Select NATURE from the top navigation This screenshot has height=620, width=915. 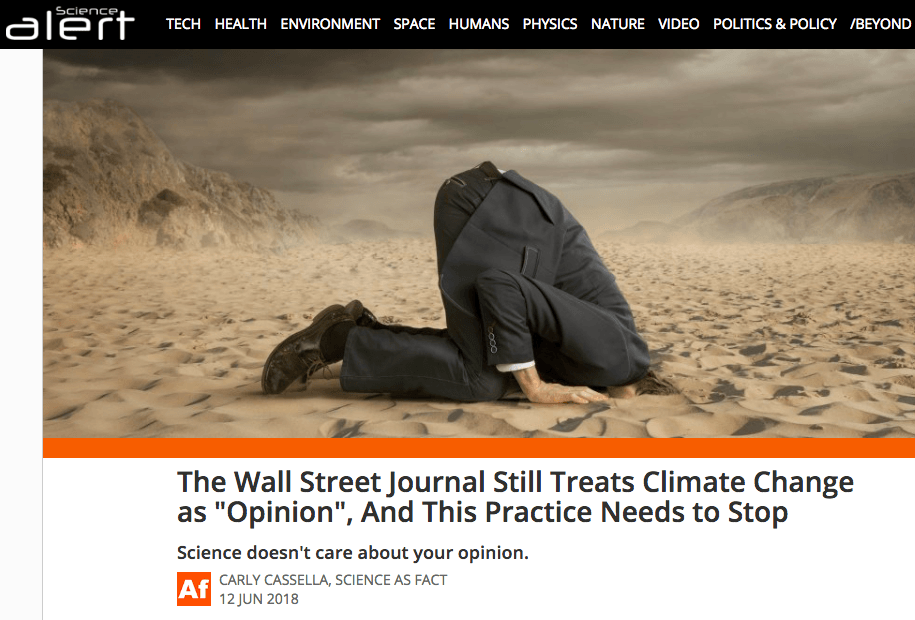pos(617,24)
